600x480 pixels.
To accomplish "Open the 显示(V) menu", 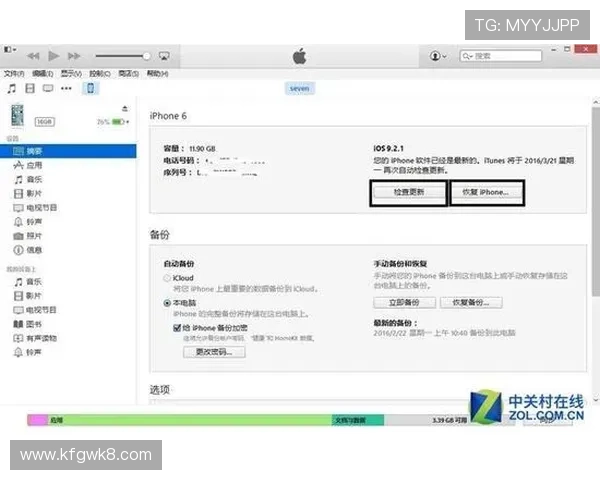I will (x=71, y=73).
